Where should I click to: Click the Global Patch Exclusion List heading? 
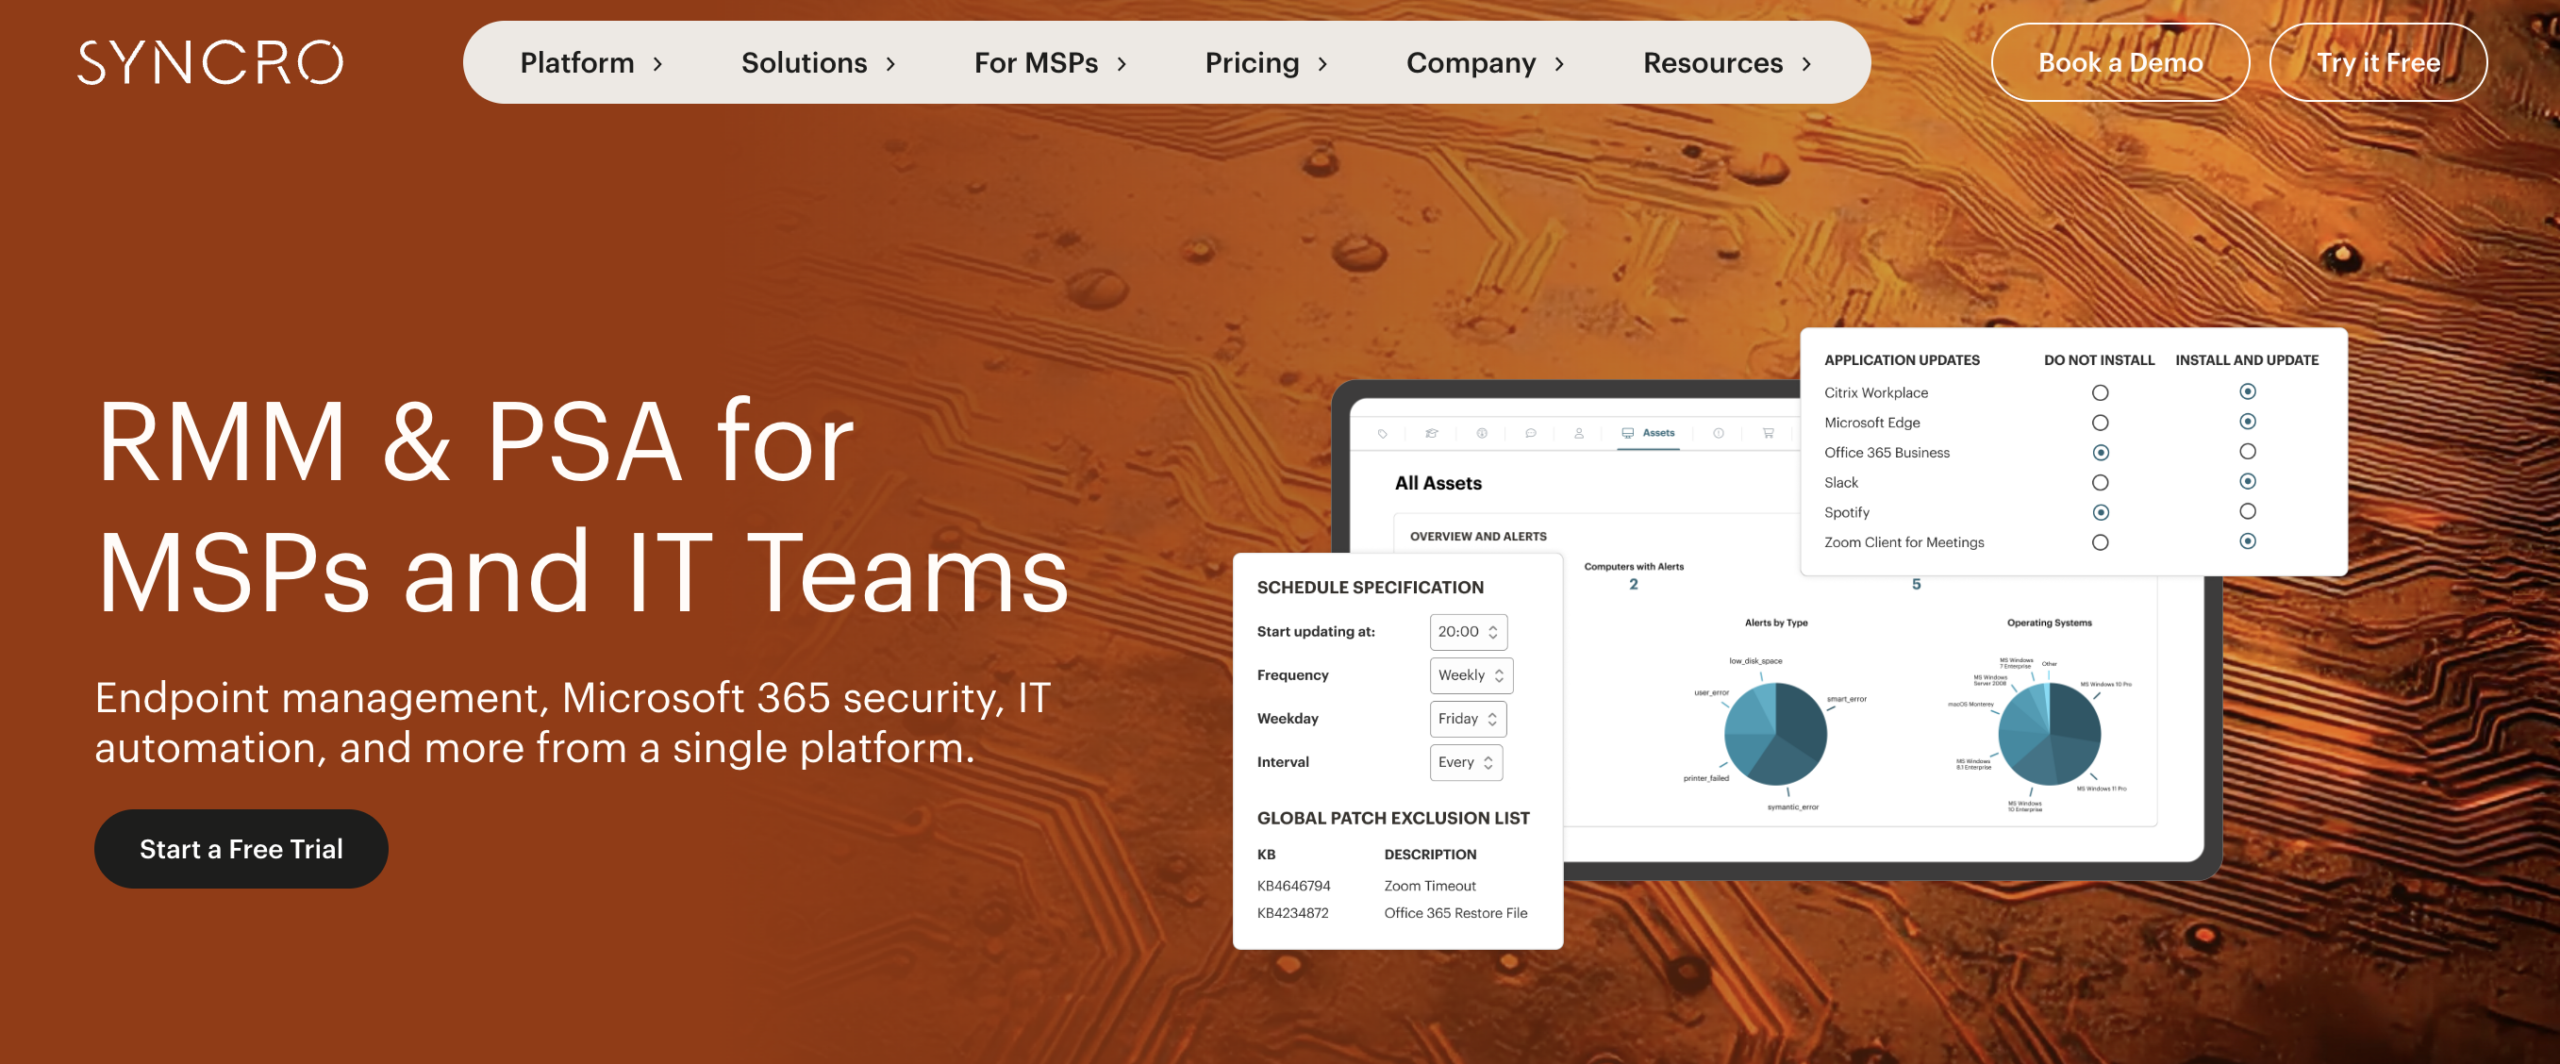1393,818
